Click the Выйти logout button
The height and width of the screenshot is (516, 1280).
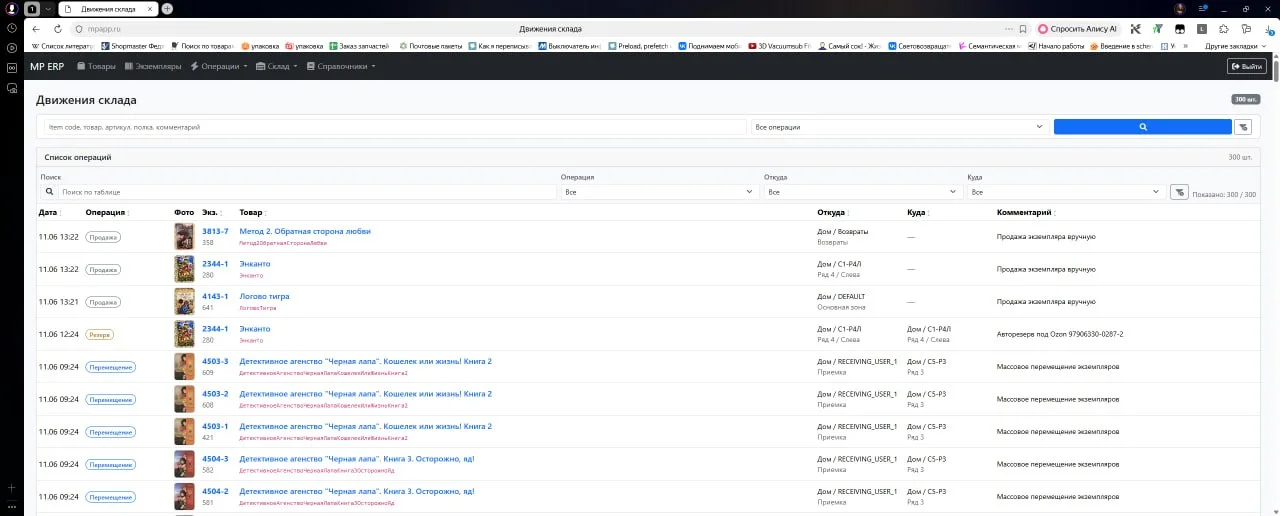click(x=1246, y=66)
